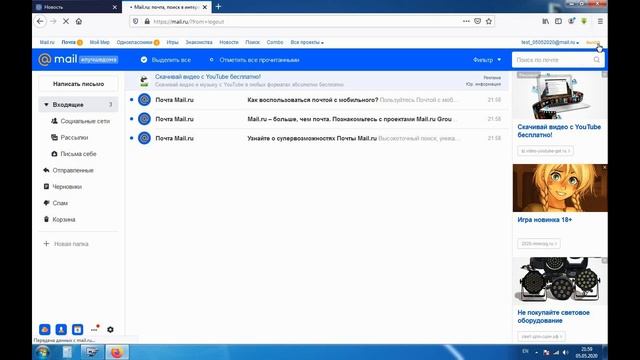Stop page loading with the X button

click(x=66, y=21)
